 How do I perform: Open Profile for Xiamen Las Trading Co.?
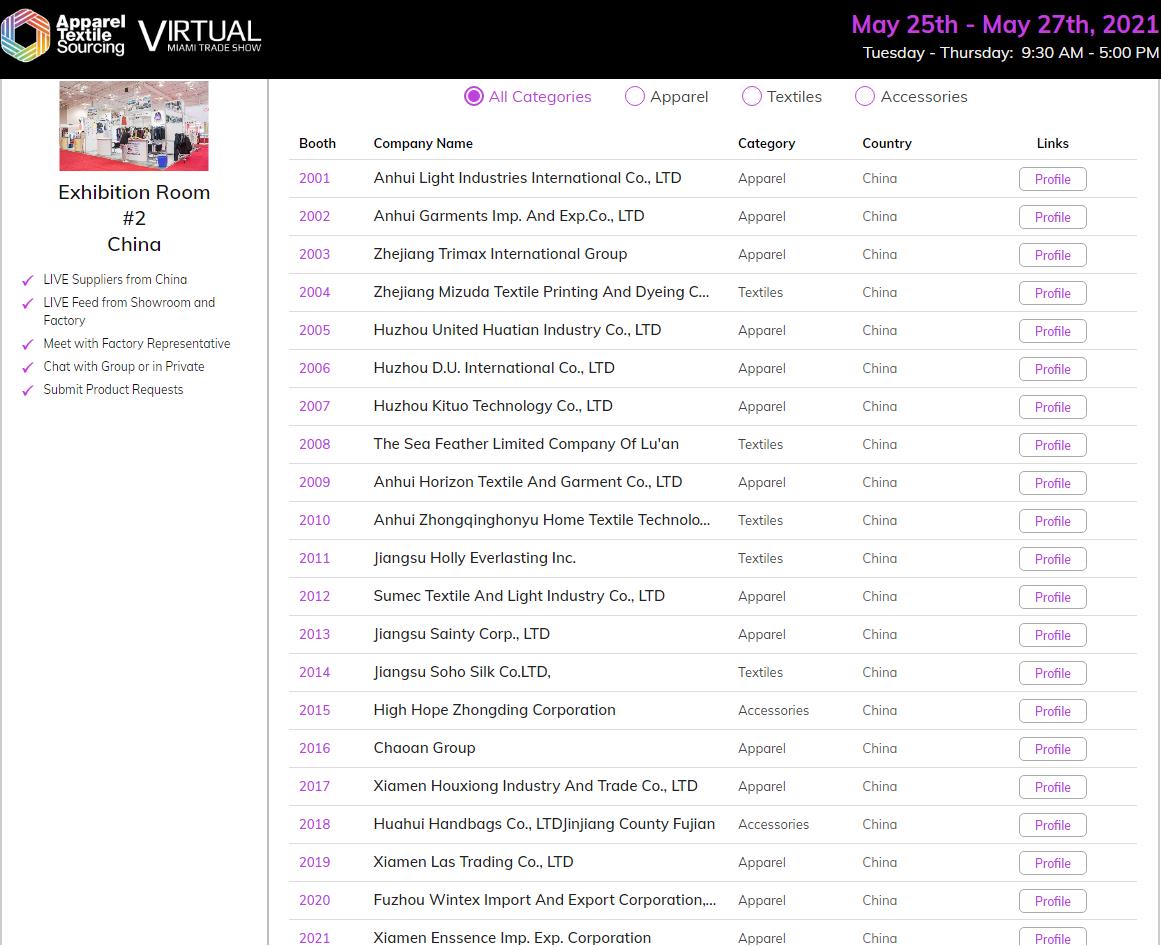[1052, 863]
